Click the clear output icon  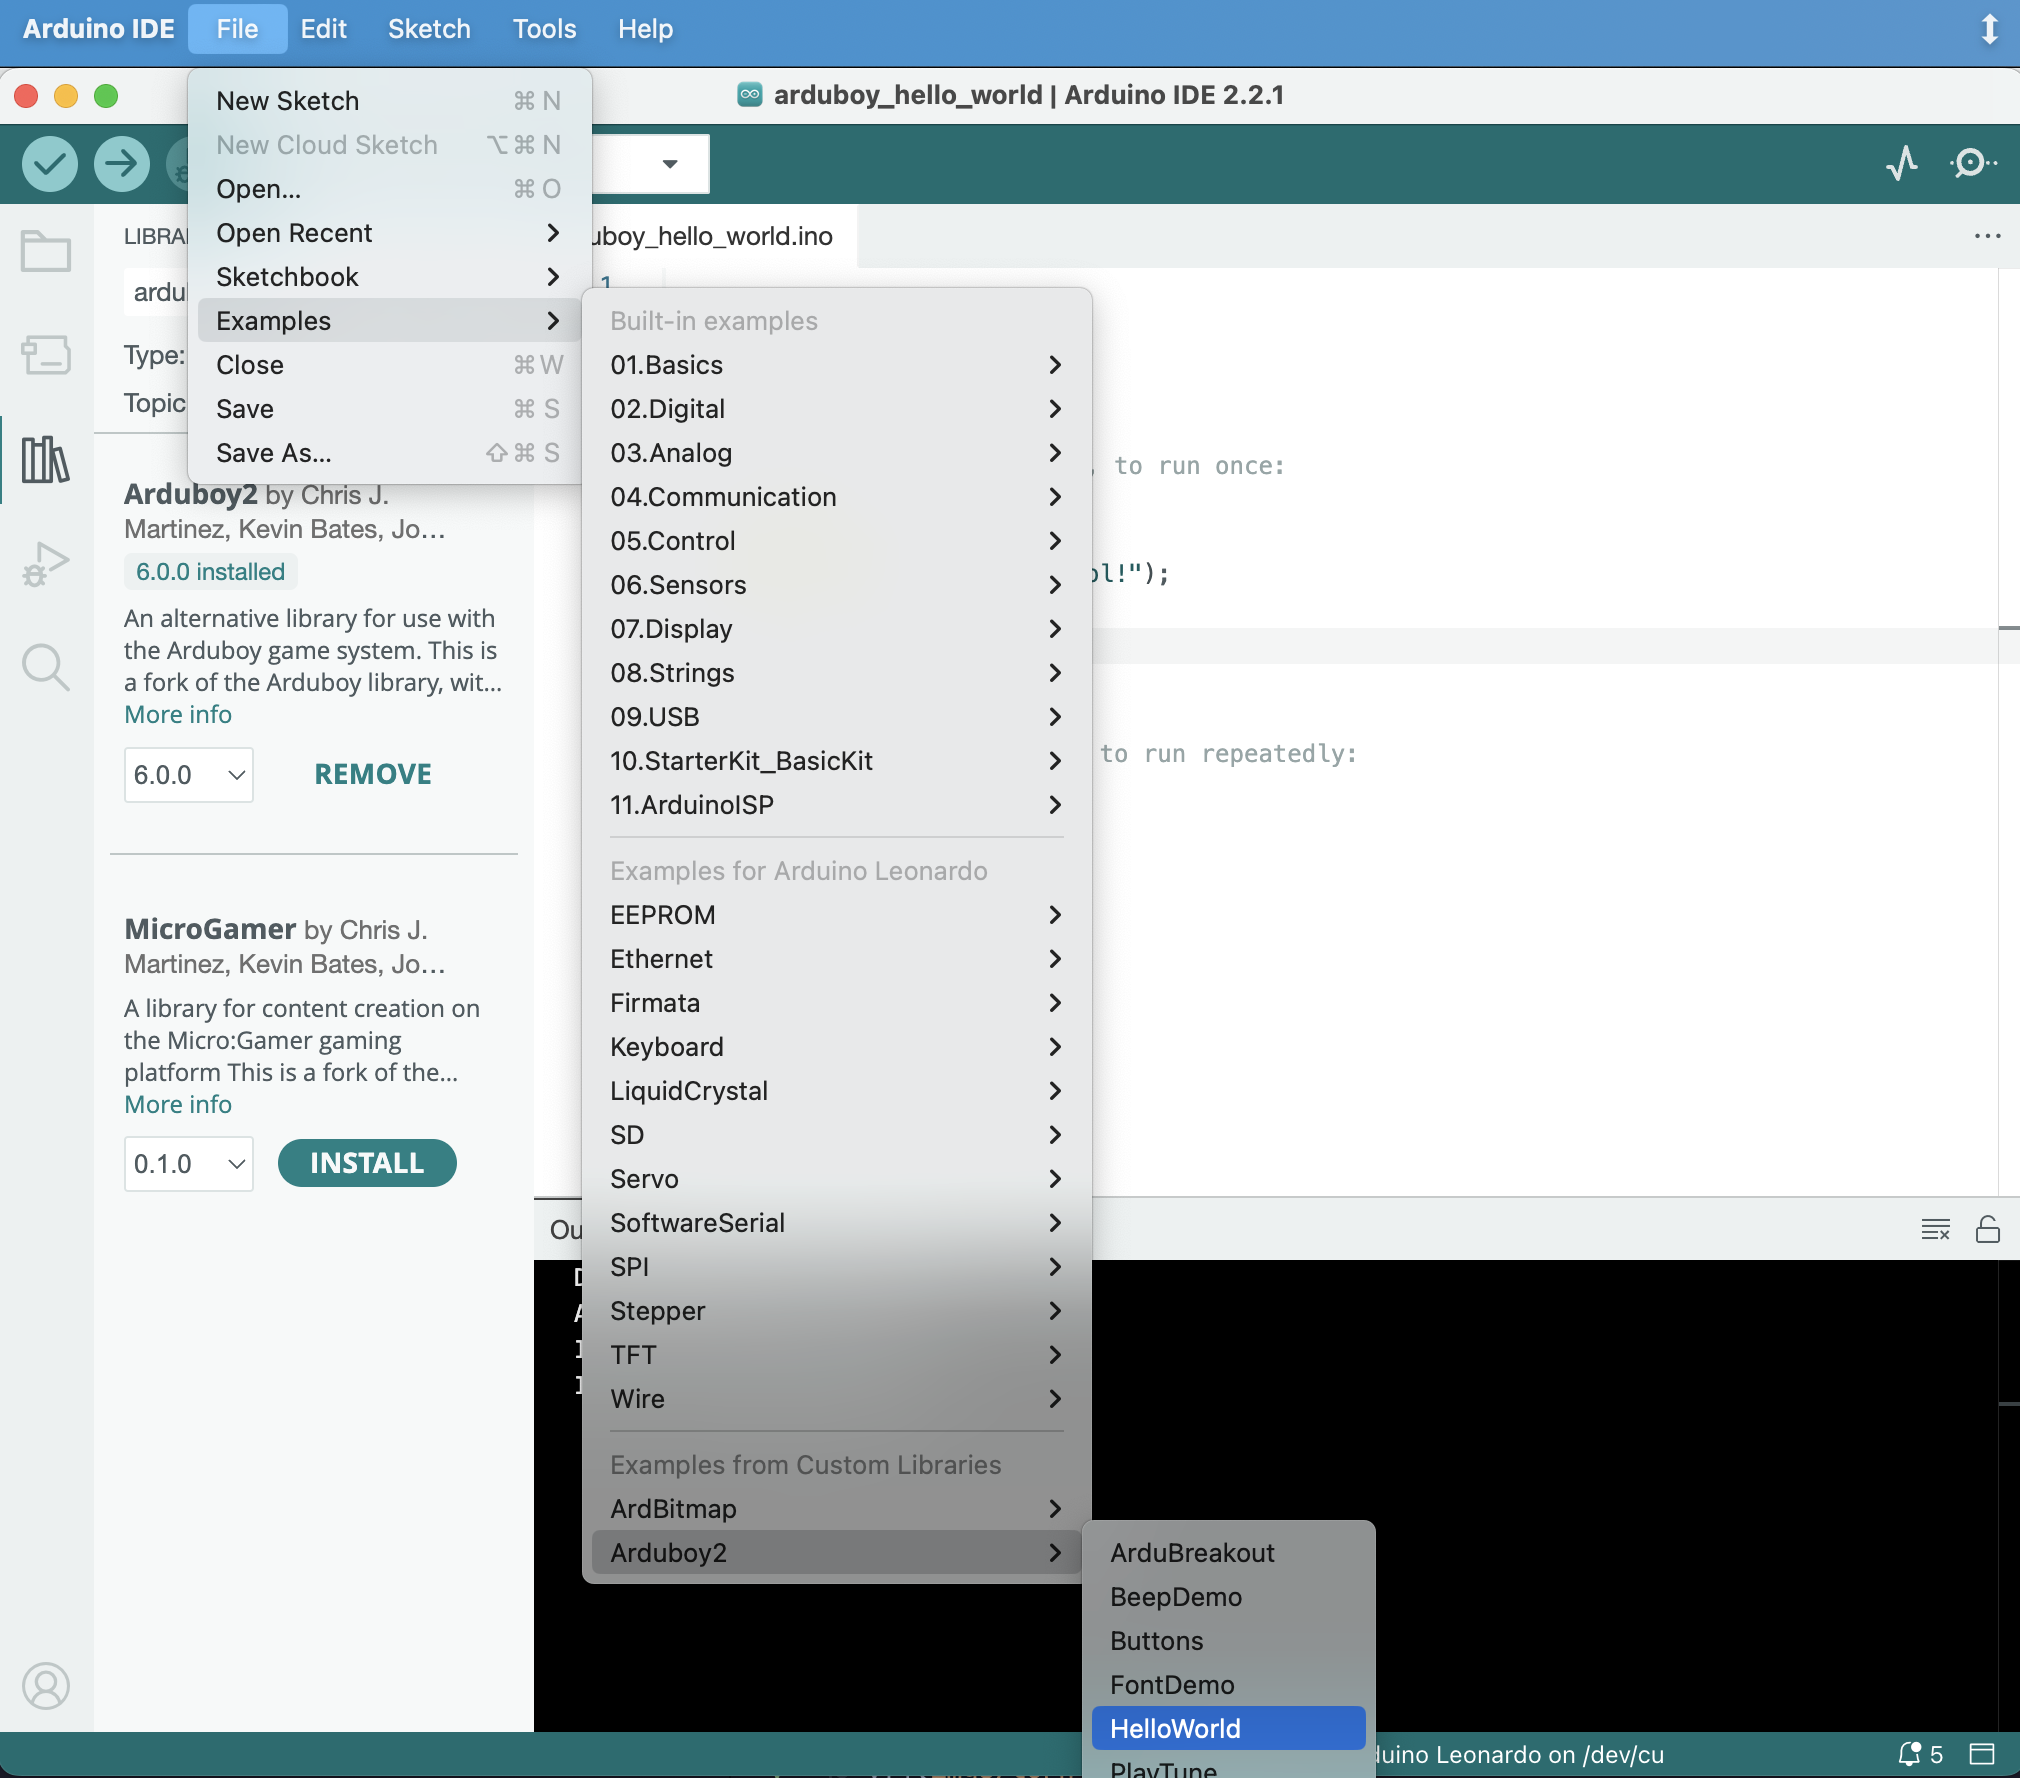(x=1936, y=1229)
